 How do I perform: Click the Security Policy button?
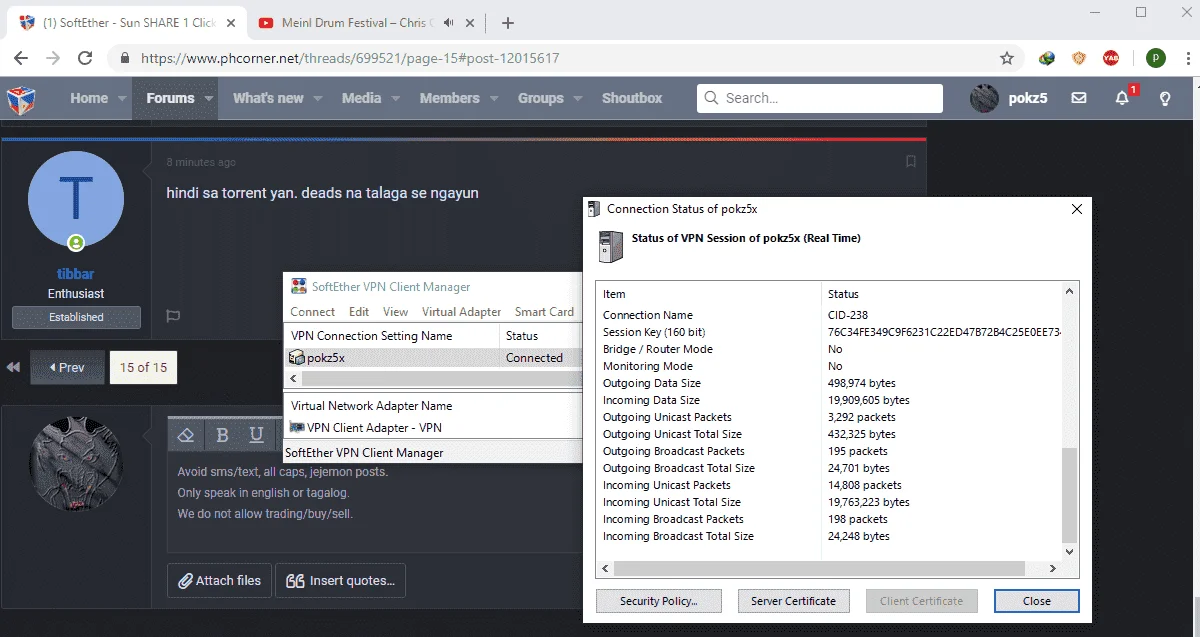[x=658, y=601]
